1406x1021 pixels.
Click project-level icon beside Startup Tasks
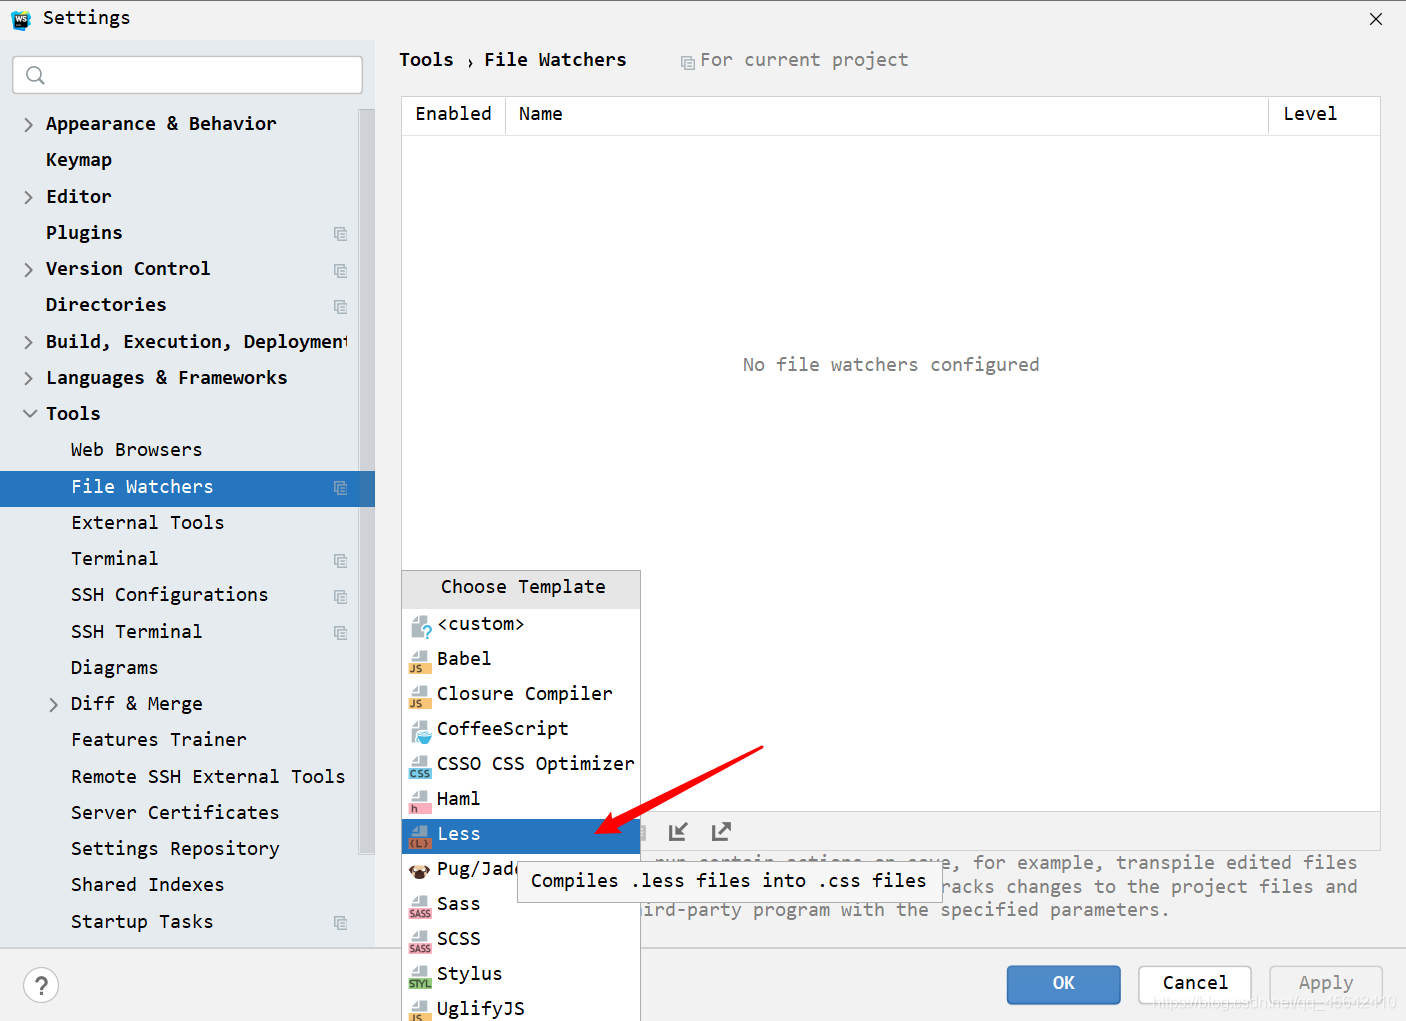click(x=340, y=923)
